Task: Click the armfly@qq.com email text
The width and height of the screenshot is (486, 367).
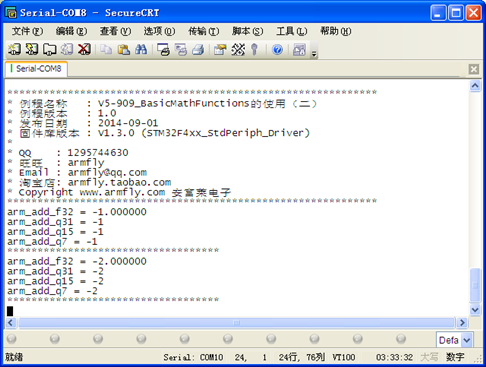Action: click(107, 173)
